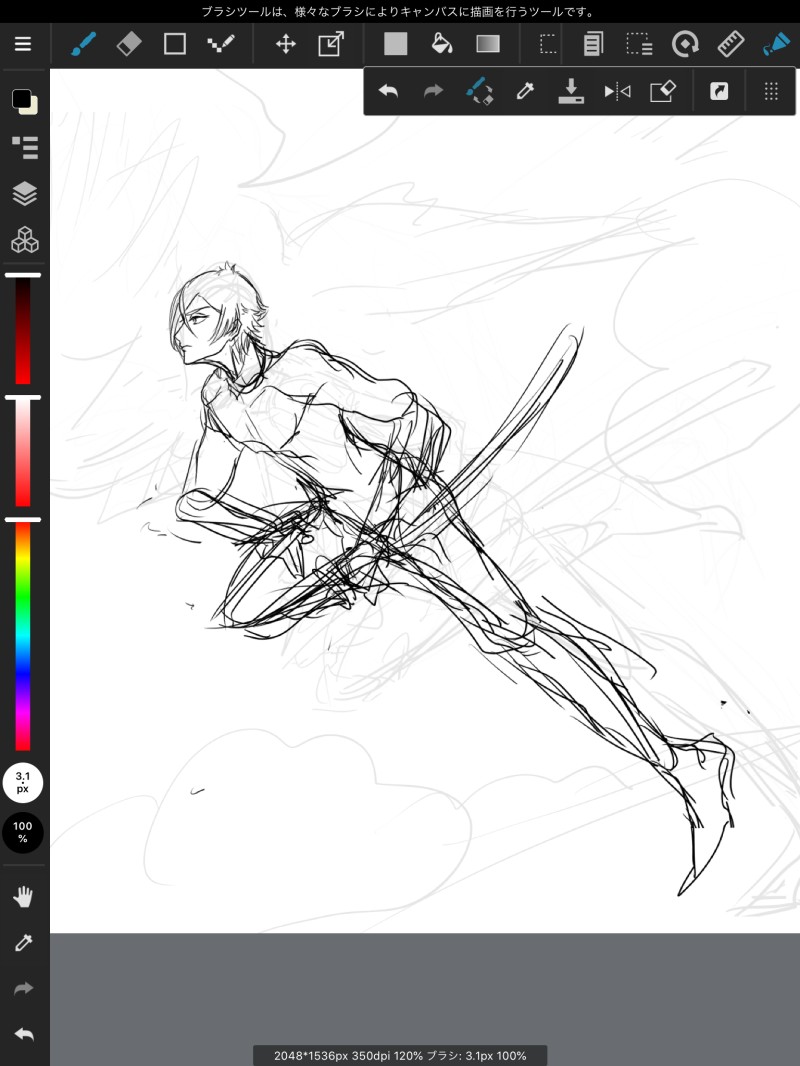This screenshot has height=1066, width=800.
Task: Pick eyedropper in floating toolbar
Action: pos(525,91)
